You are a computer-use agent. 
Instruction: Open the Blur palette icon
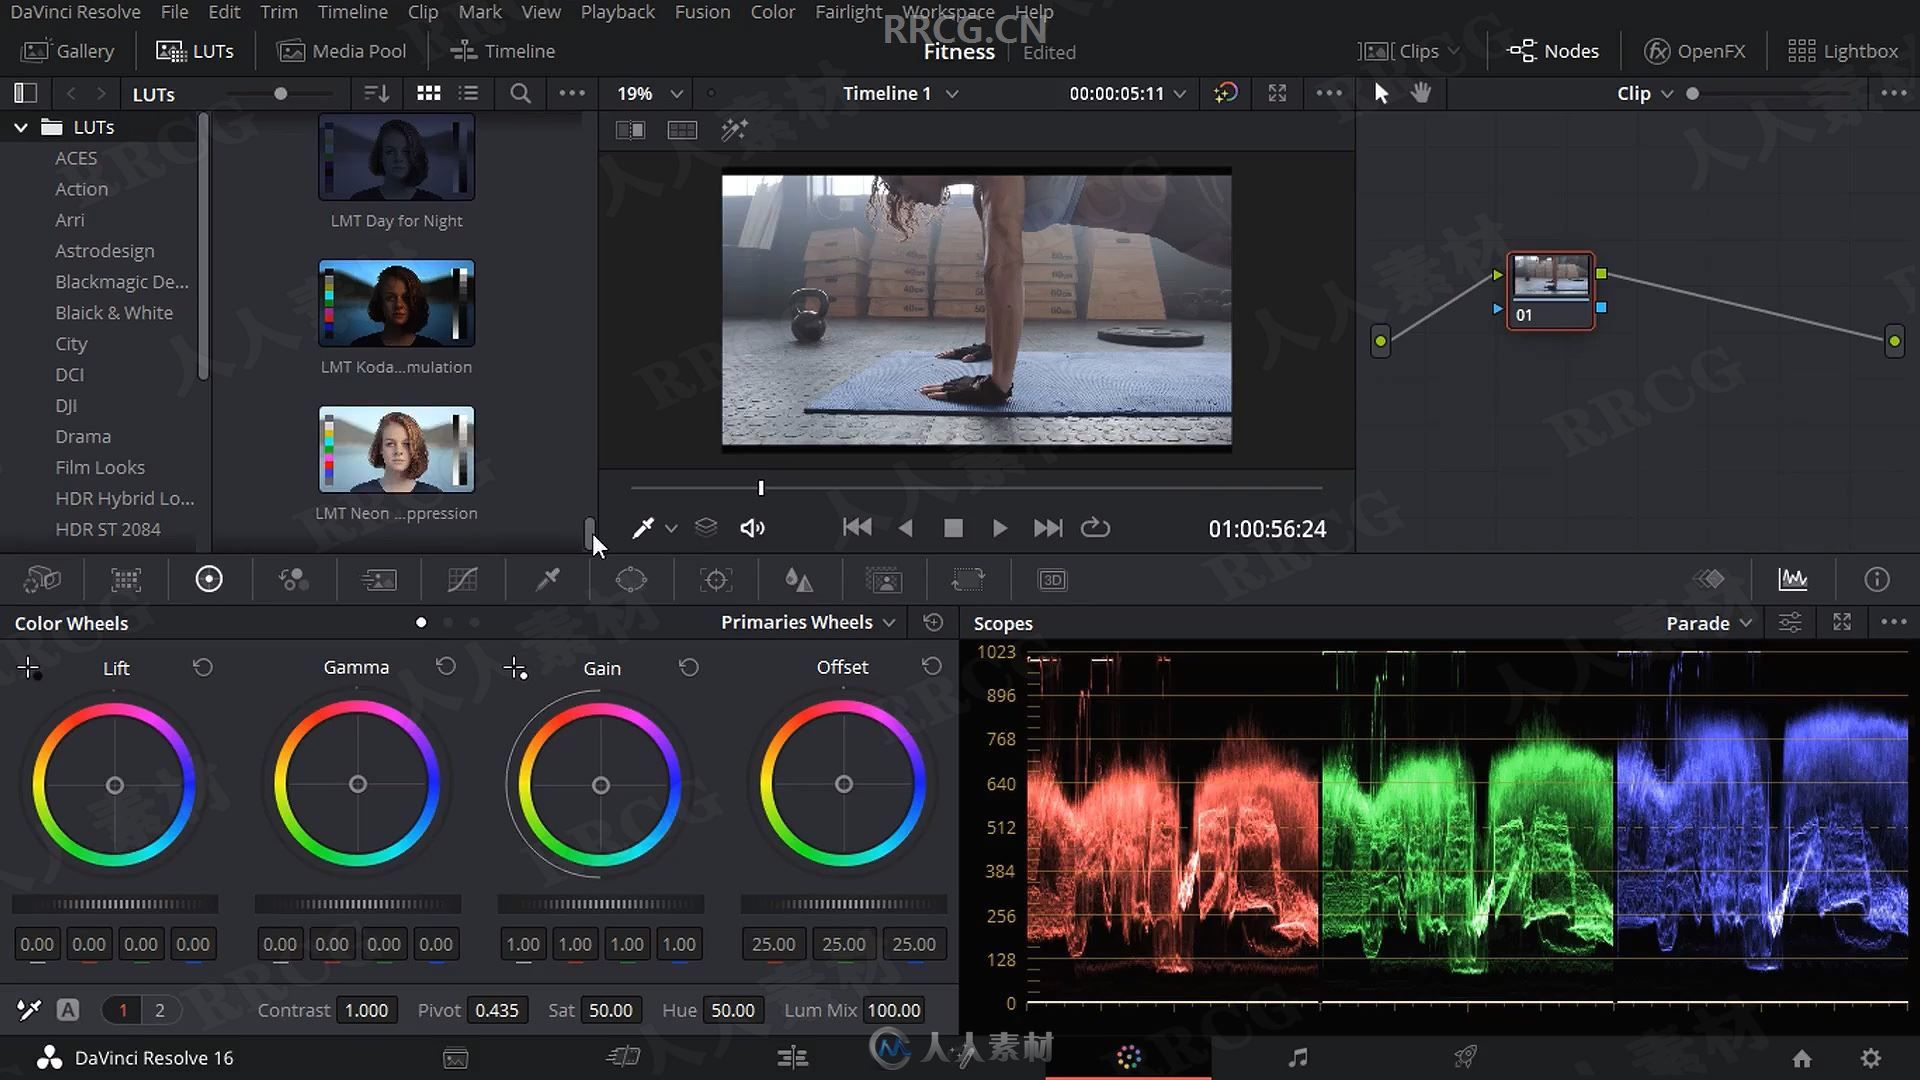tap(798, 580)
